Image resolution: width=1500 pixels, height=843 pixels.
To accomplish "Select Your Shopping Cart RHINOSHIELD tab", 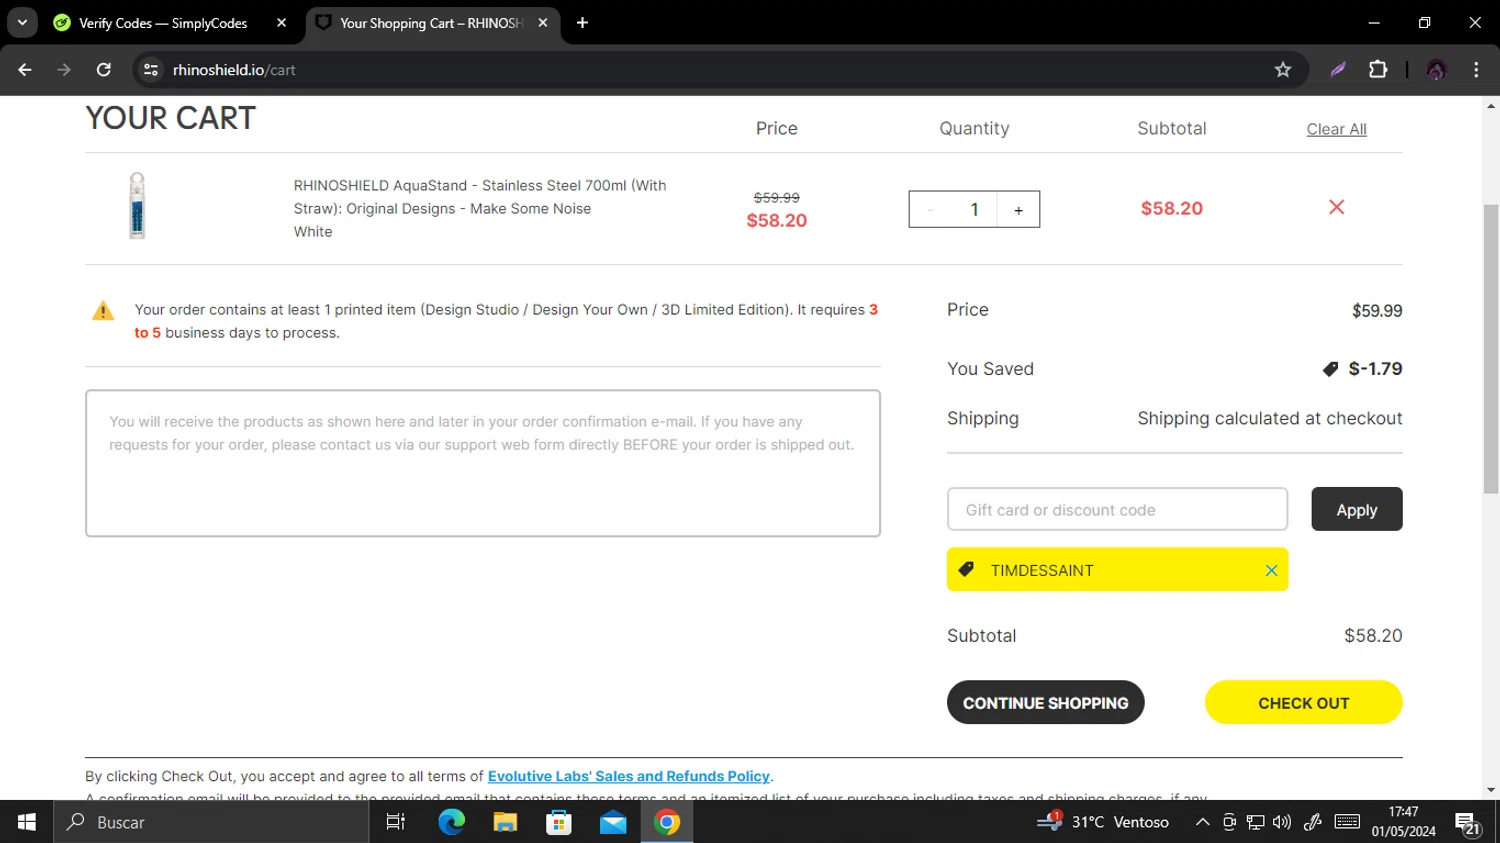I will (x=430, y=23).
